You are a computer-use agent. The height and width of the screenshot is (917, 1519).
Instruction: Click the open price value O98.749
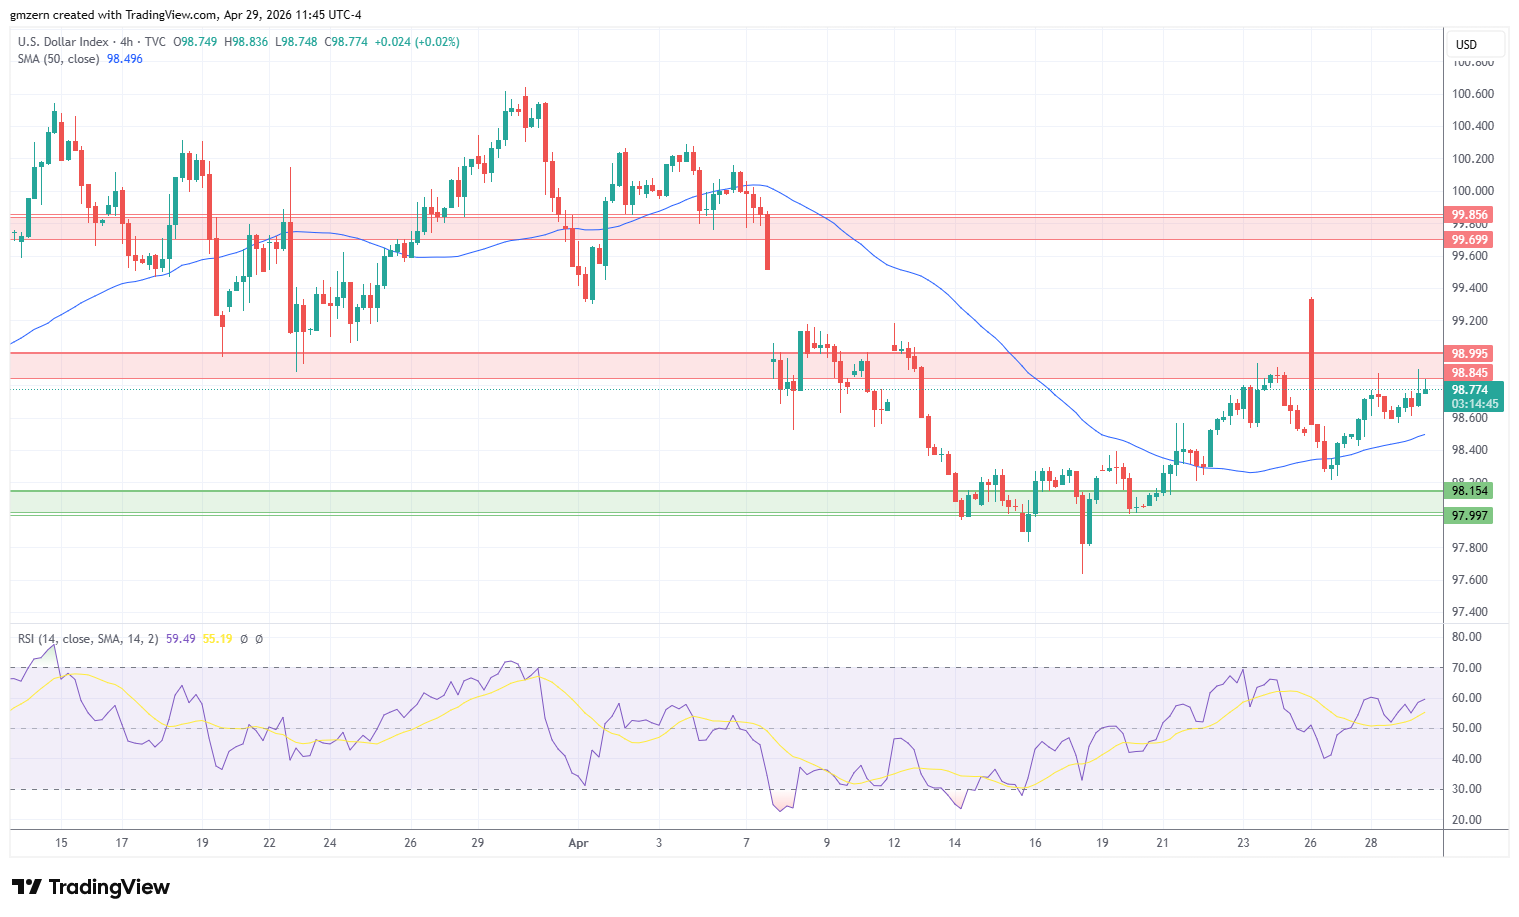point(196,42)
